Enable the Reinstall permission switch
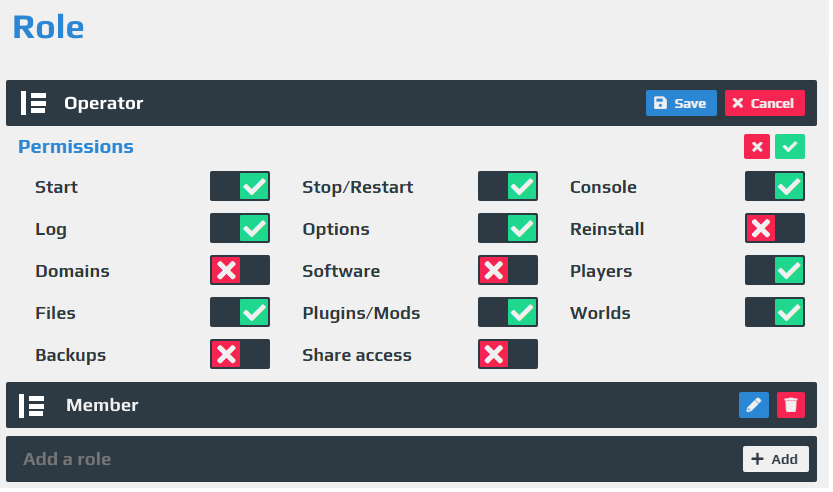The width and height of the screenshot is (833, 492). pos(775,228)
